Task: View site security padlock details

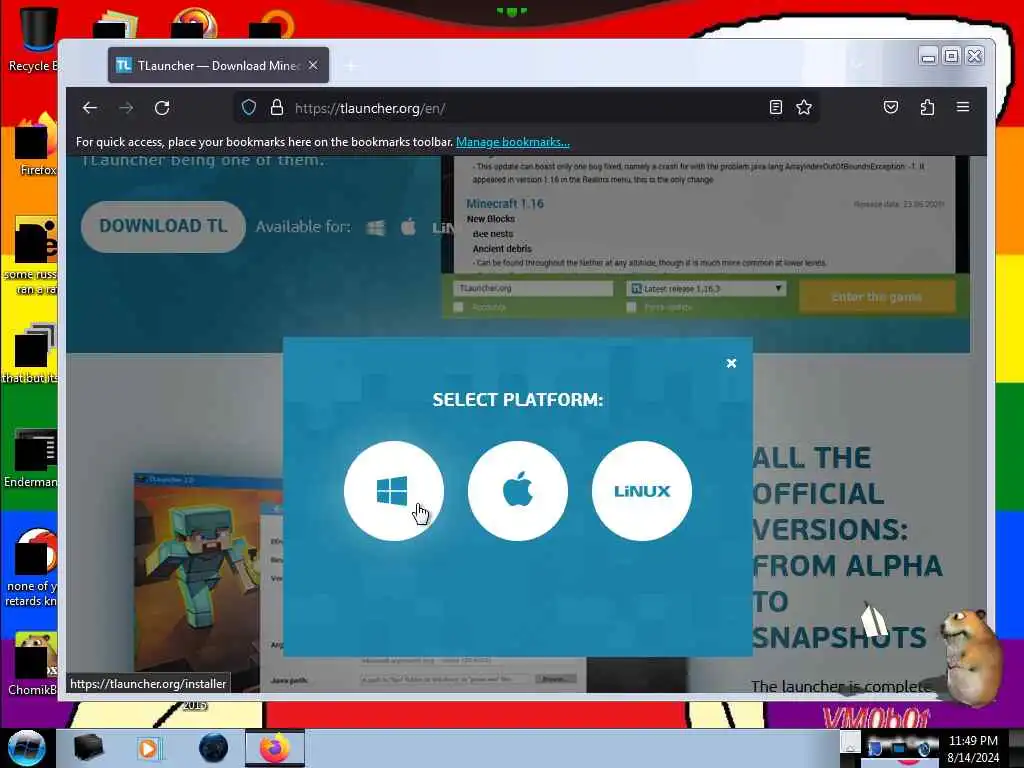Action: click(x=277, y=108)
